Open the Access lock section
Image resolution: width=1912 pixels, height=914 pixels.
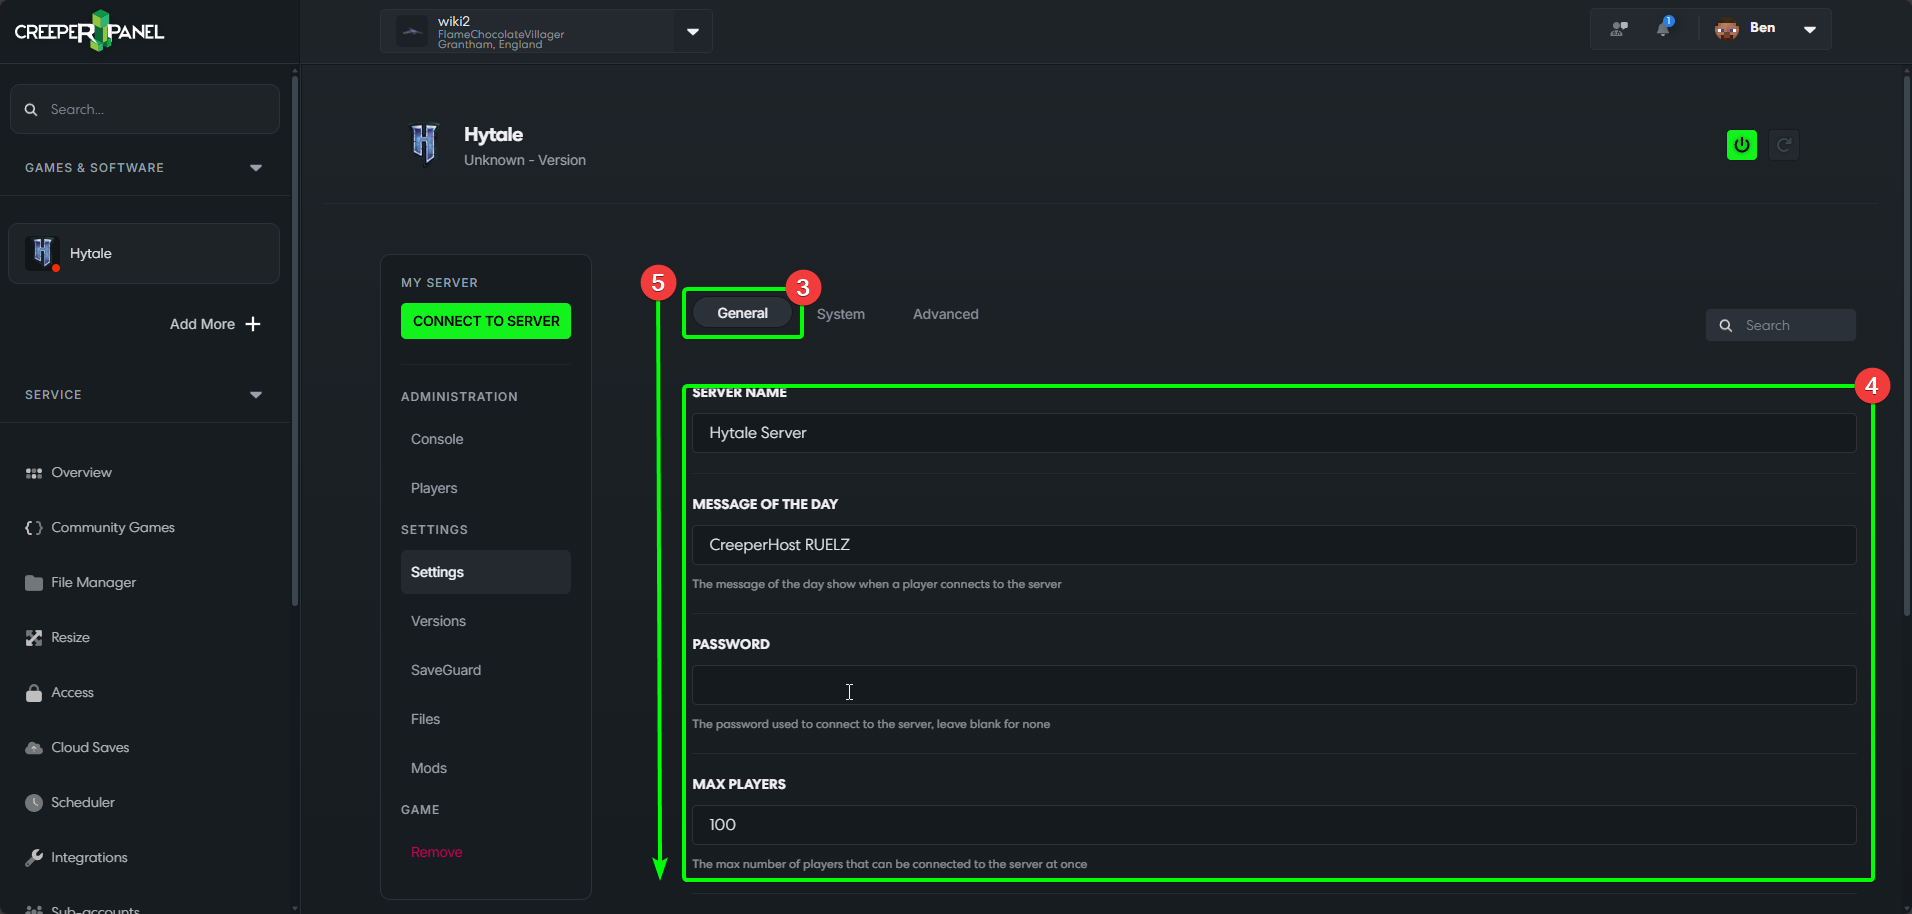point(71,692)
